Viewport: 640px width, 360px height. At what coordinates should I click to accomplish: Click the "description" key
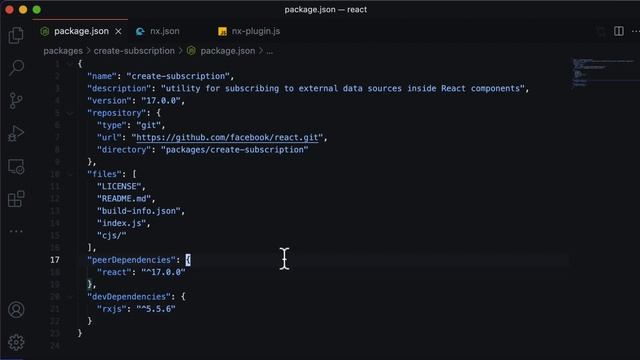point(119,89)
